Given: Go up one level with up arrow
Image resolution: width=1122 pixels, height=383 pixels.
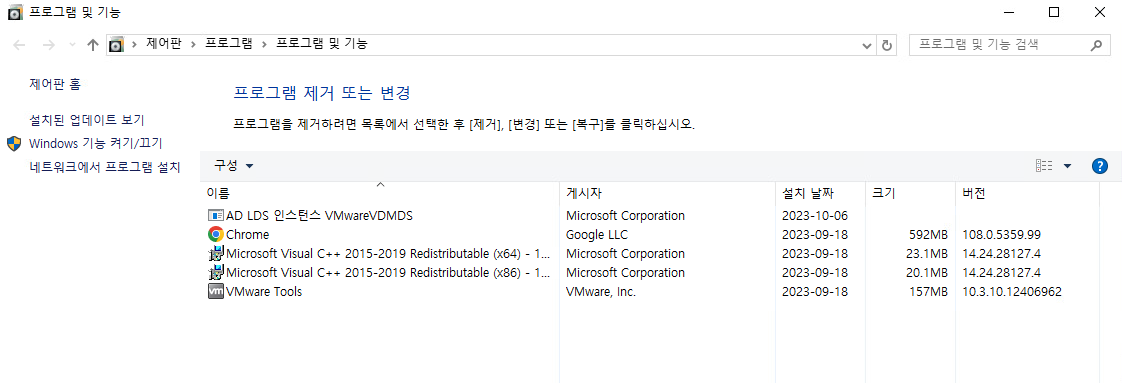Looking at the screenshot, I should pos(92,44).
